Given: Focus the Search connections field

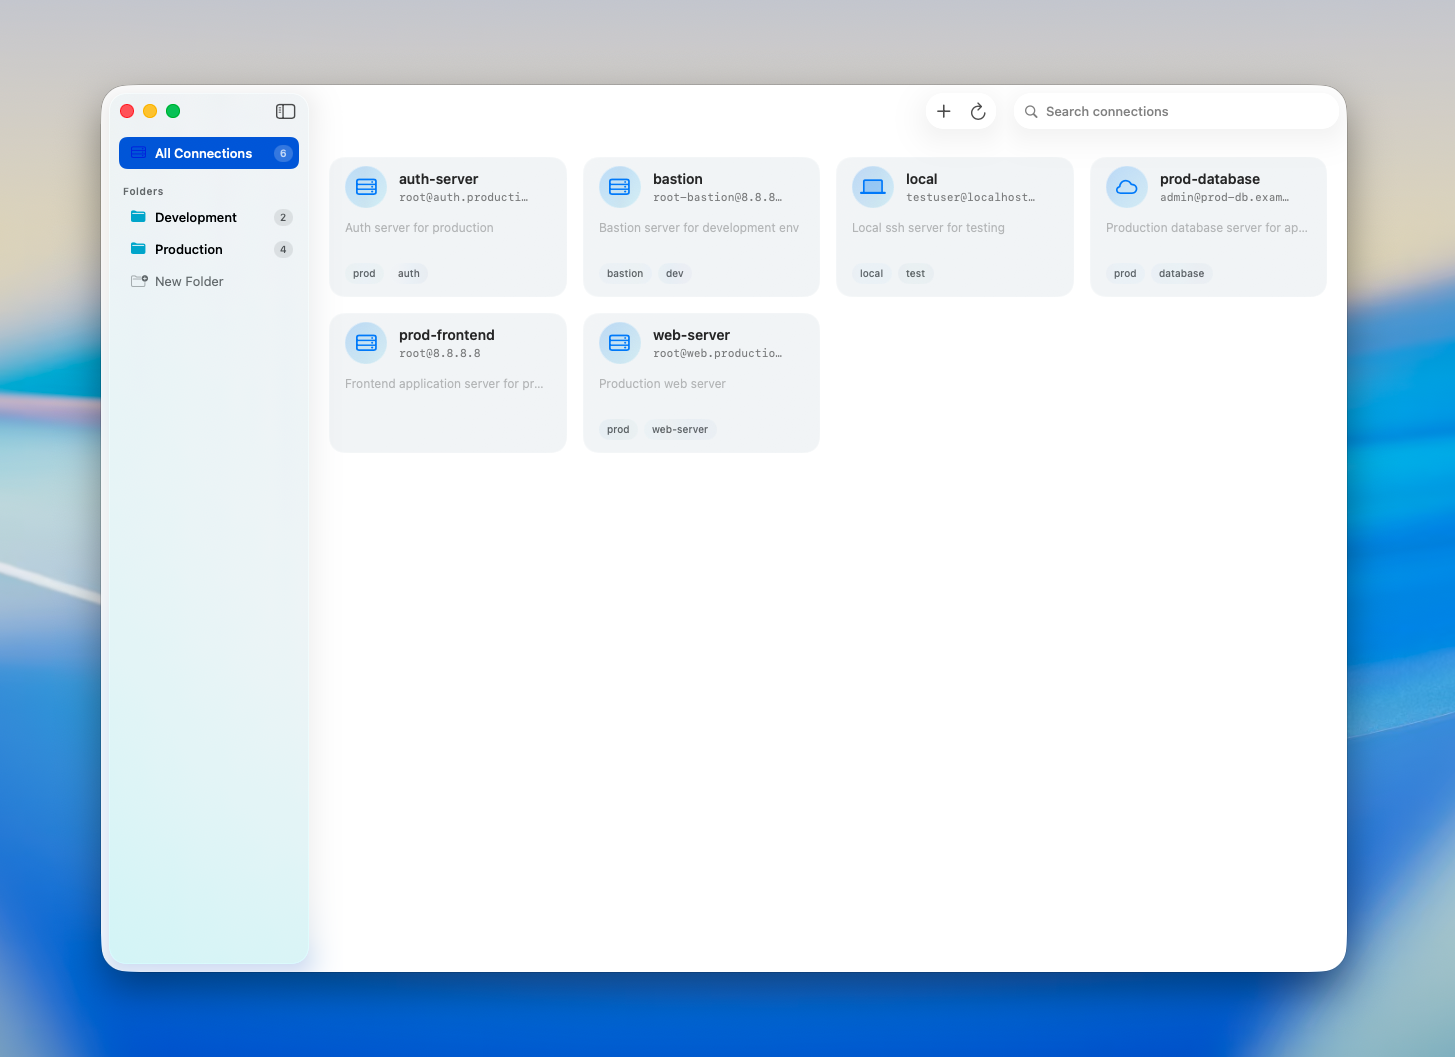Looking at the screenshot, I should (1177, 111).
